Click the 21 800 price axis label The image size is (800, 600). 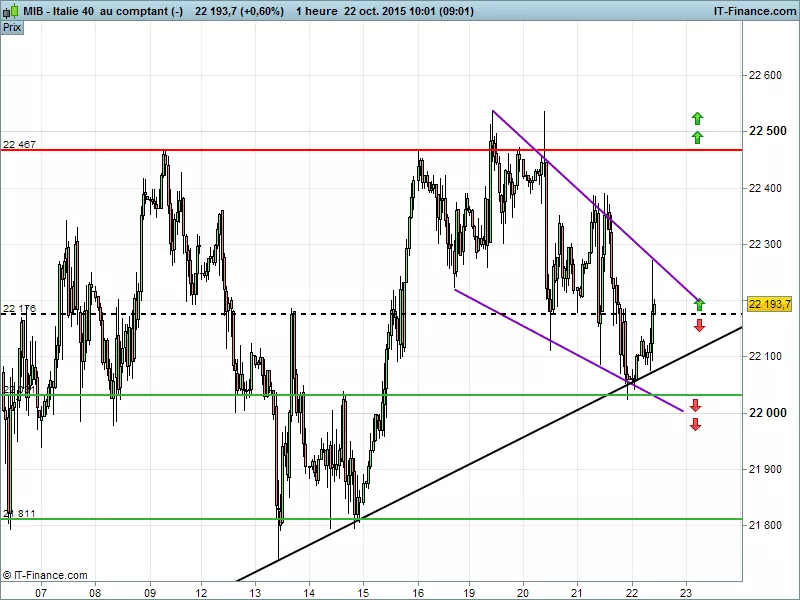click(x=765, y=525)
